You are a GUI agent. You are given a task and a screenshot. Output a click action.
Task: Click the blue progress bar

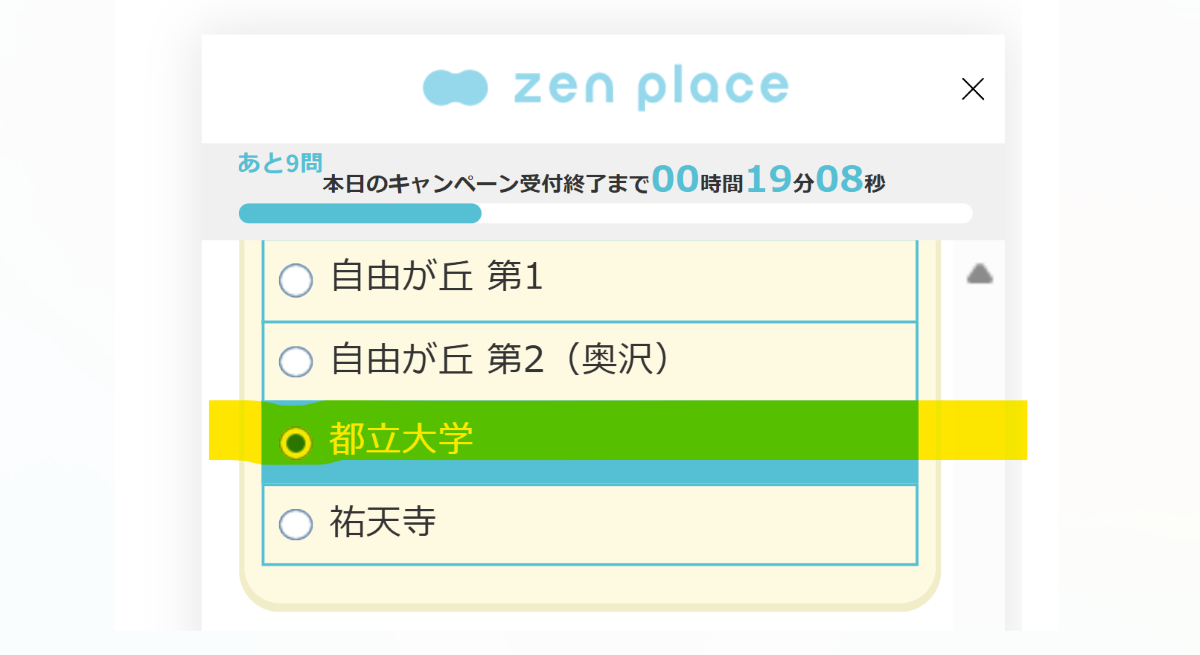pyautogui.click(x=360, y=213)
